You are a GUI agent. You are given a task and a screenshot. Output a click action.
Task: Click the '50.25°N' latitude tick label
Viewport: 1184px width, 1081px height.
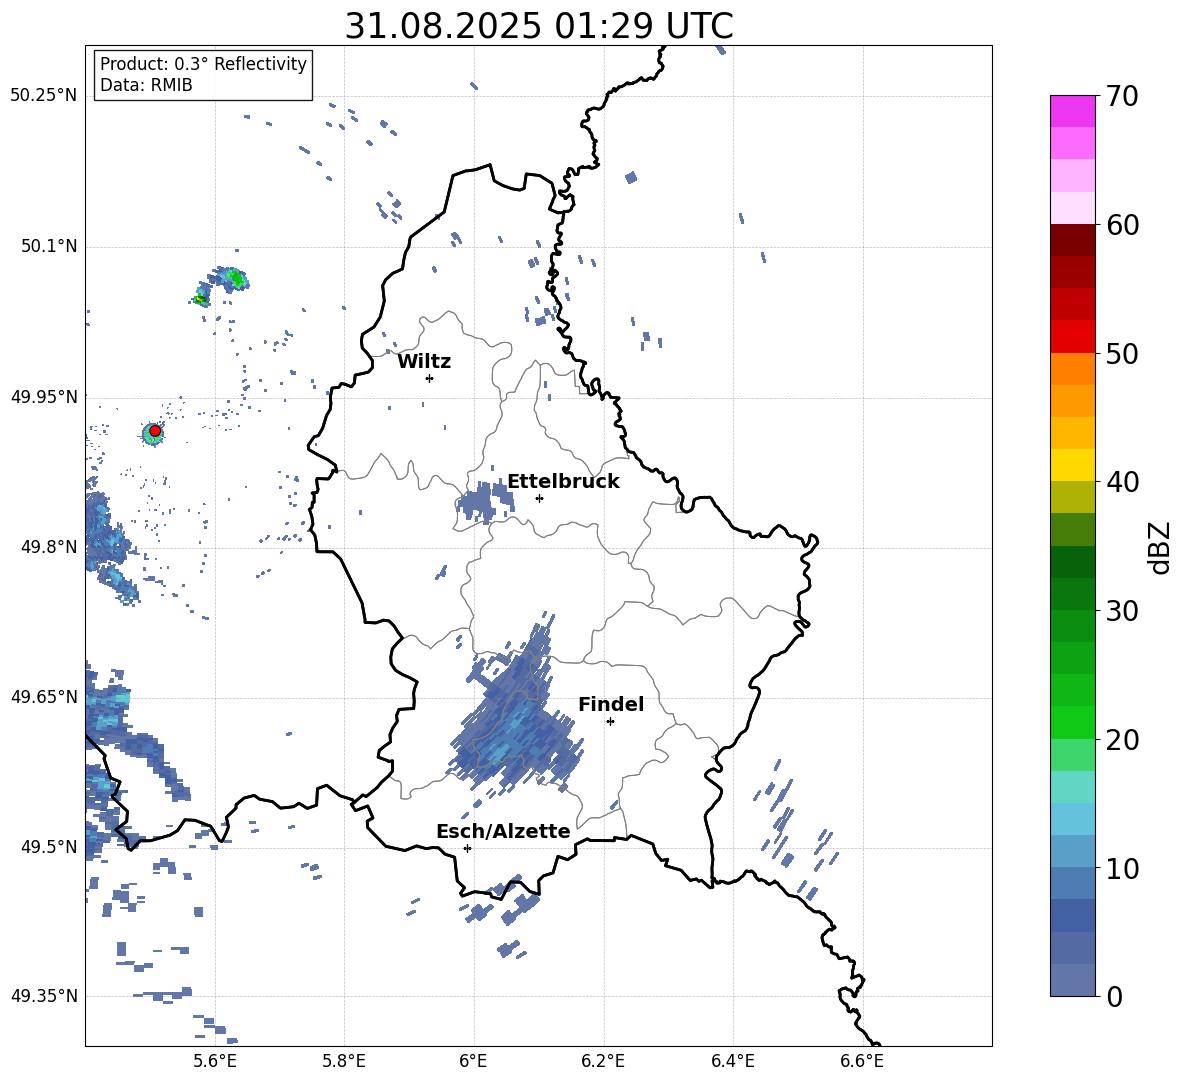[x=44, y=96]
